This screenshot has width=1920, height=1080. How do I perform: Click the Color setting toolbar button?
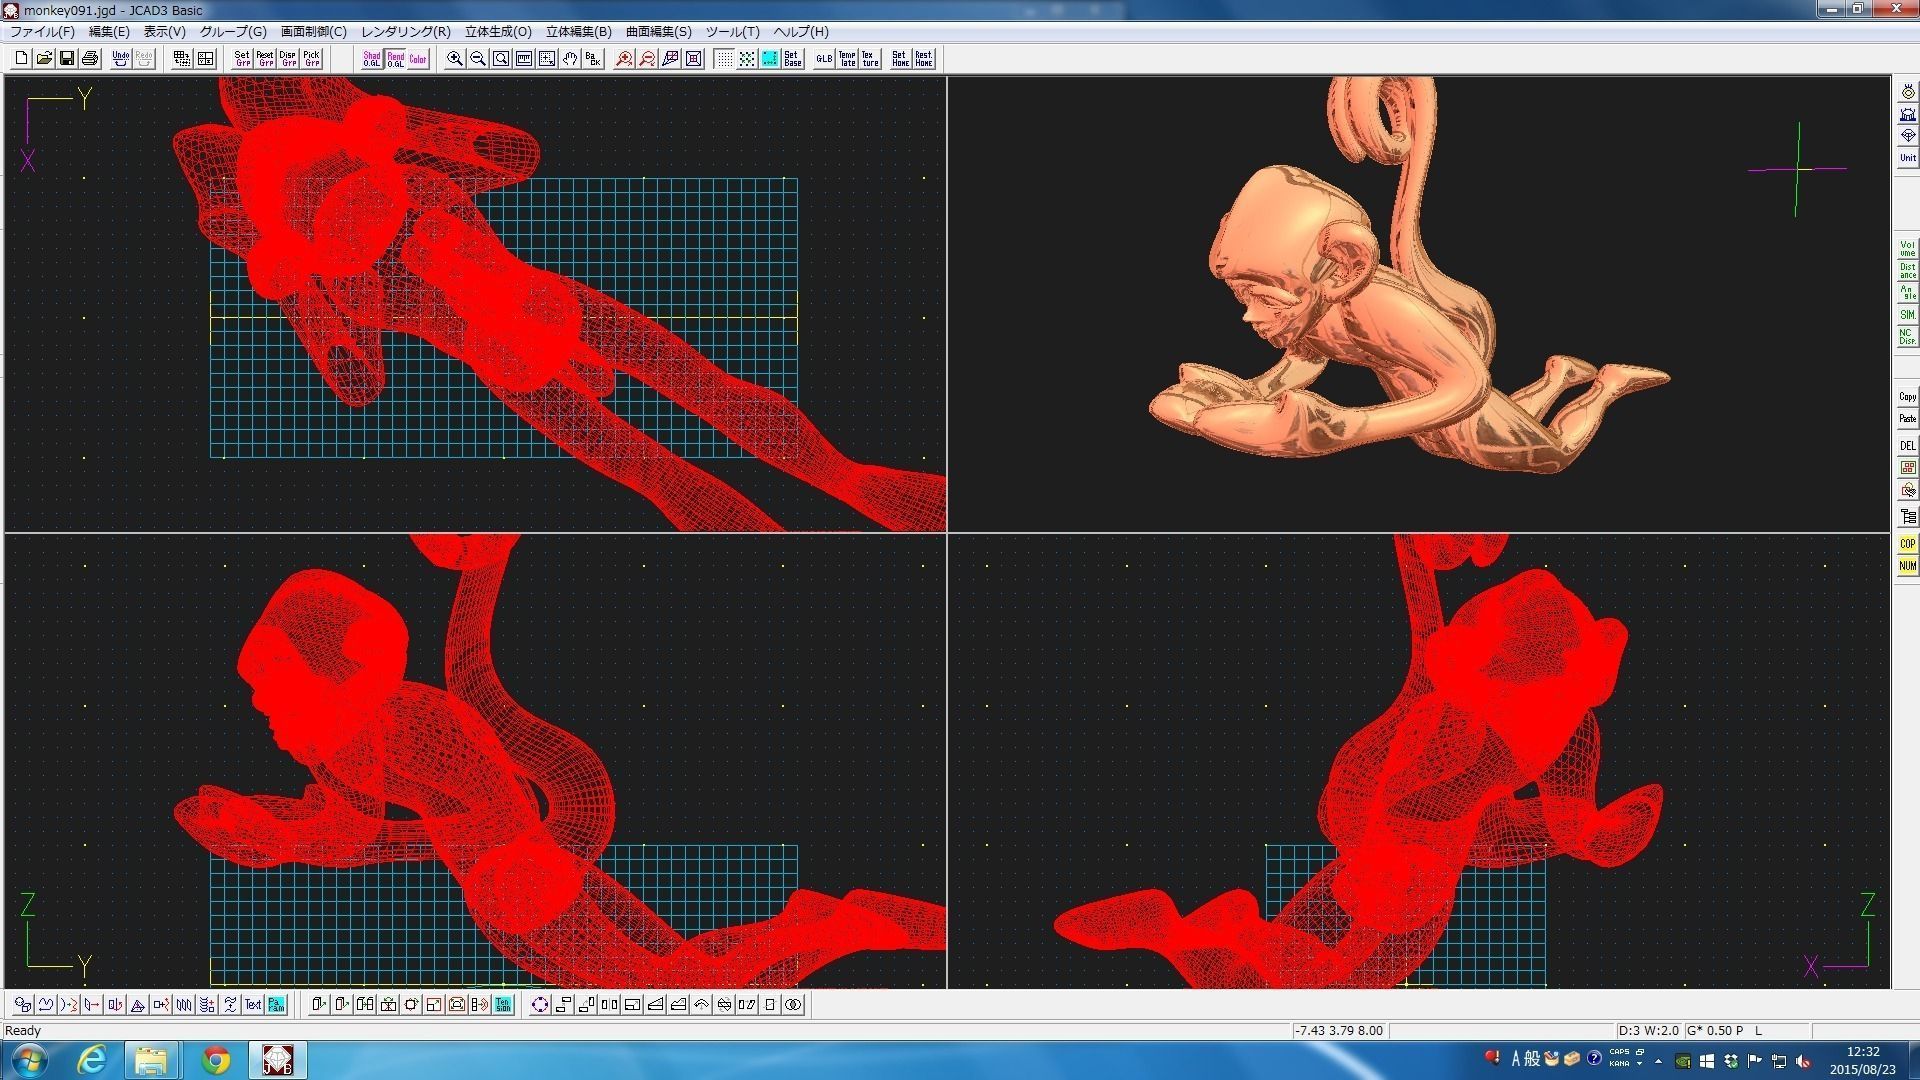pos(418,59)
